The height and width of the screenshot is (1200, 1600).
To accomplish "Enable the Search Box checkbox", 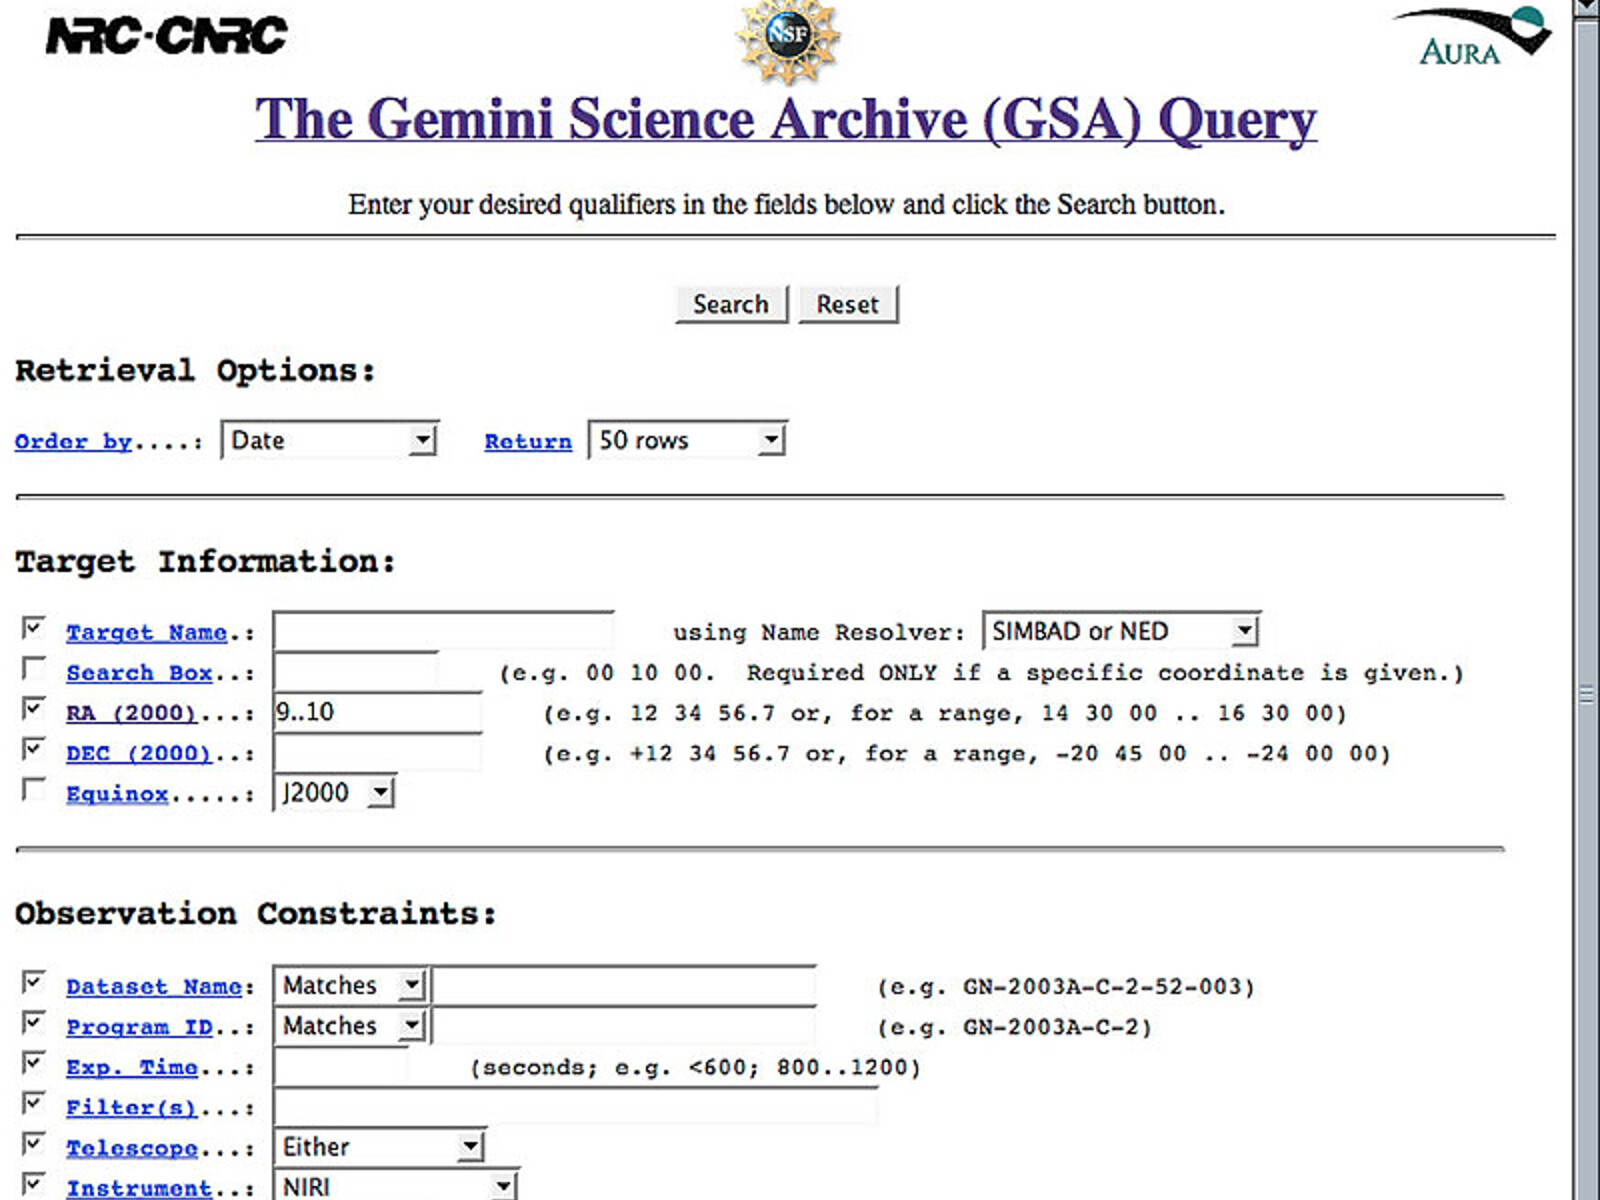I will click(34, 668).
